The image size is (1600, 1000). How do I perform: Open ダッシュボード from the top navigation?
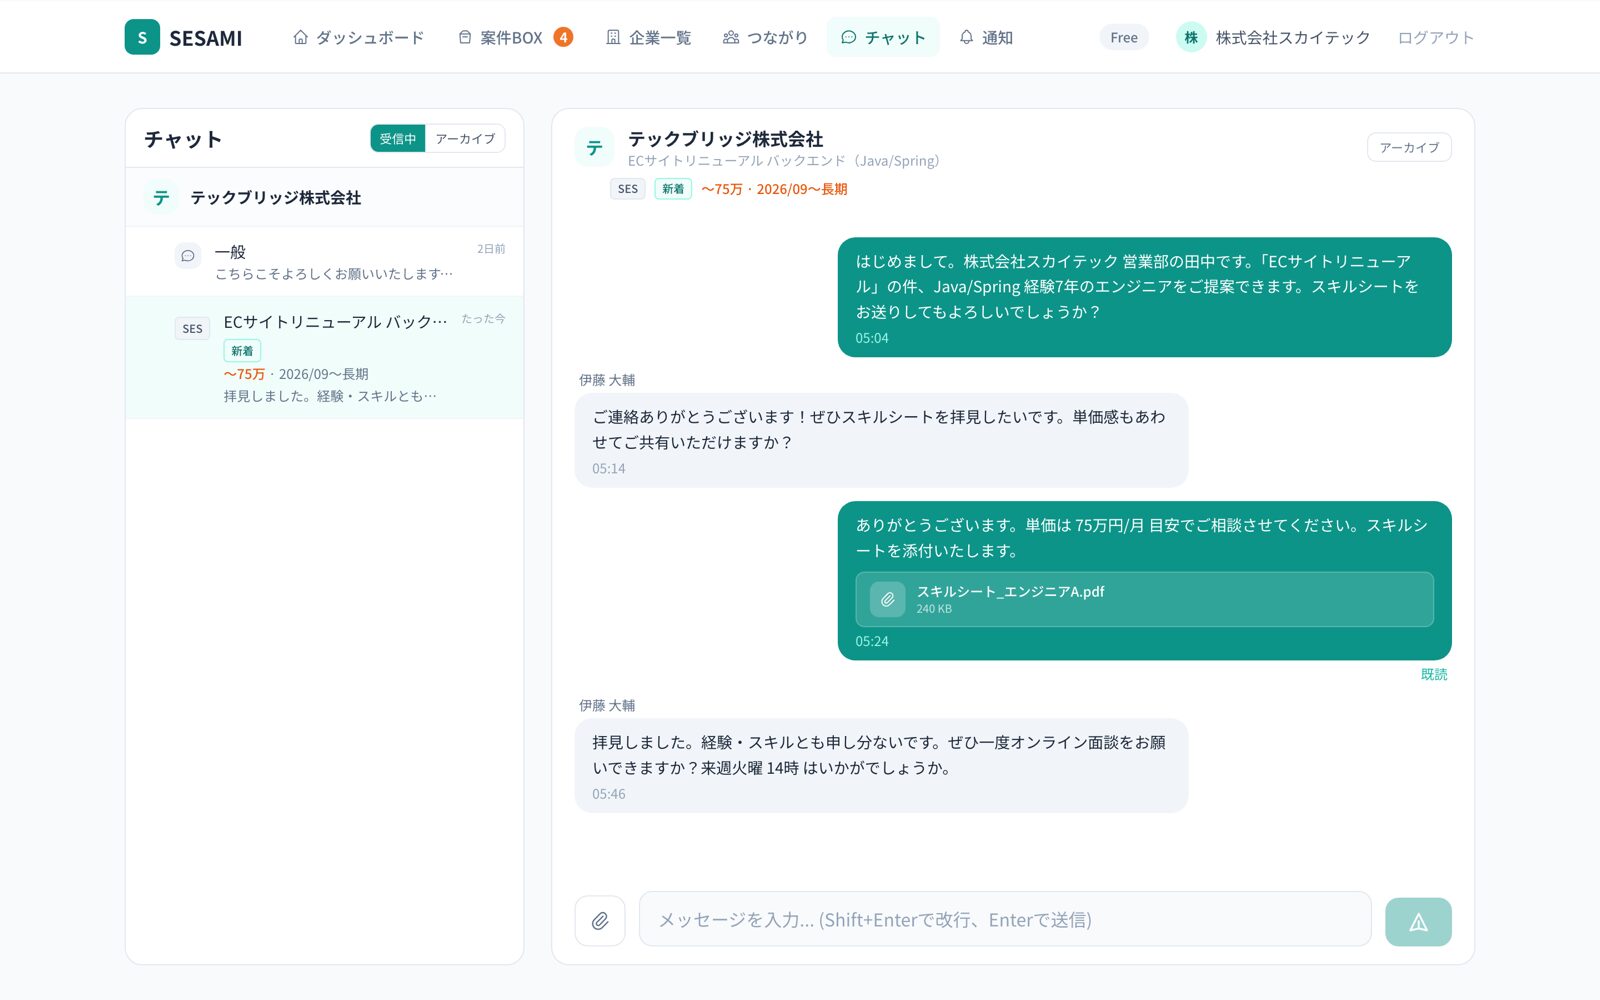[358, 37]
